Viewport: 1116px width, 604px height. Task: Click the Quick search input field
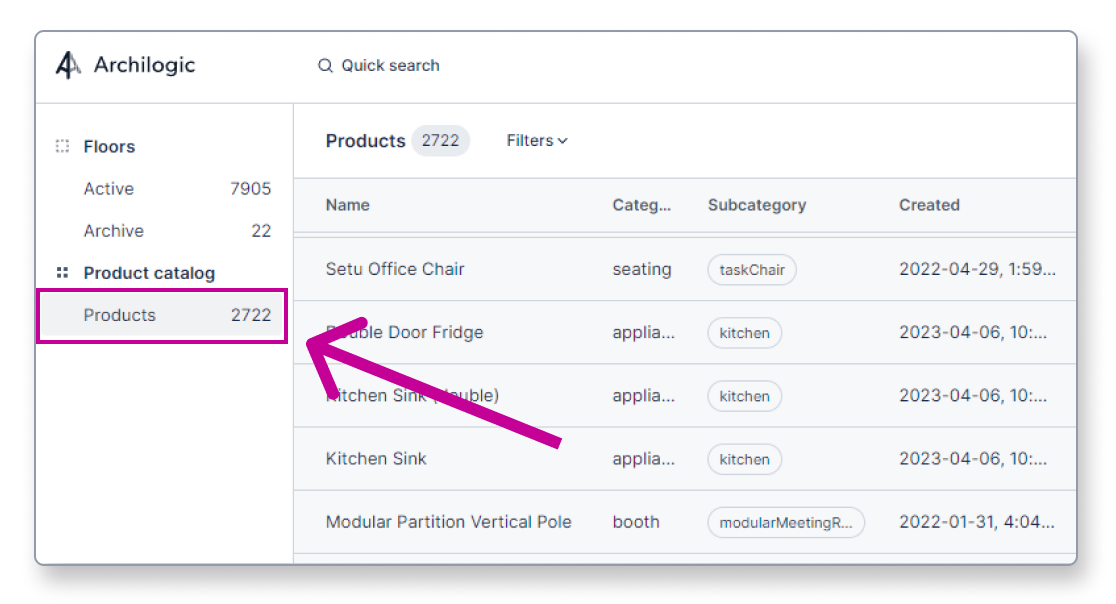[x=390, y=65]
